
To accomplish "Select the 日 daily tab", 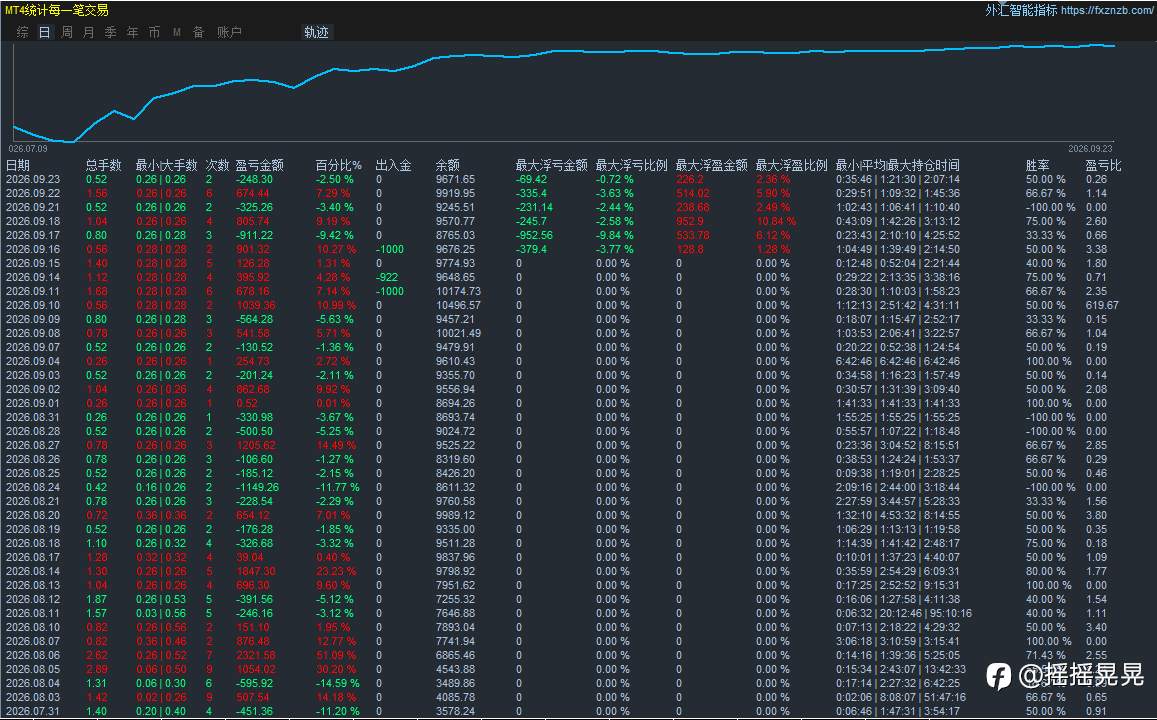I will (x=45, y=32).
